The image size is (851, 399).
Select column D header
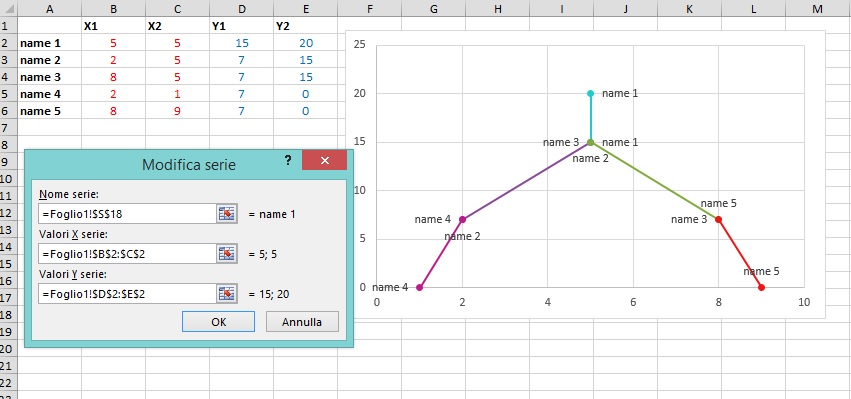[242, 8]
